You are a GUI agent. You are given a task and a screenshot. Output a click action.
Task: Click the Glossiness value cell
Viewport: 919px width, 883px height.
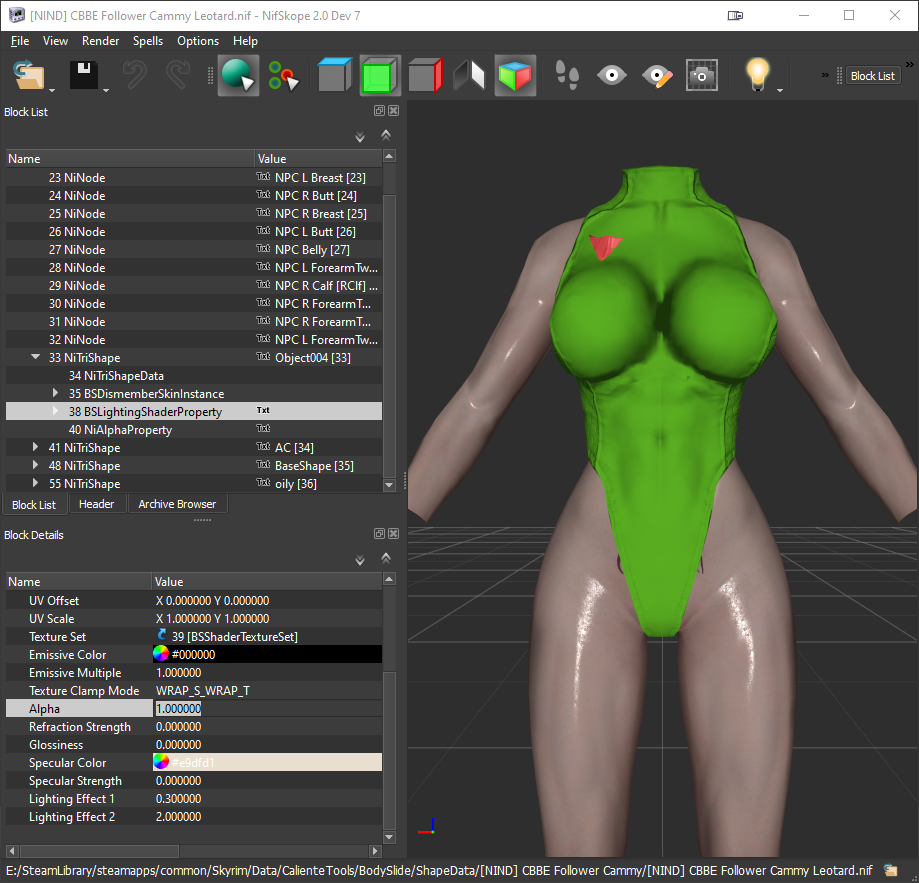(267, 745)
